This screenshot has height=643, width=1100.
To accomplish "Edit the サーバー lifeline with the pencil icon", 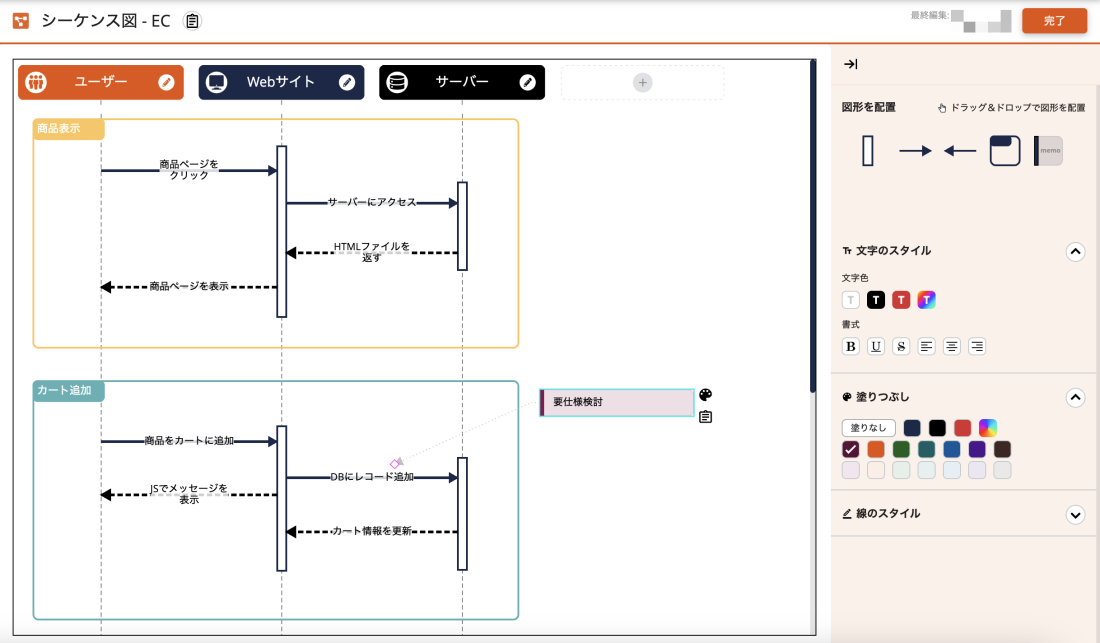I will tap(528, 83).
